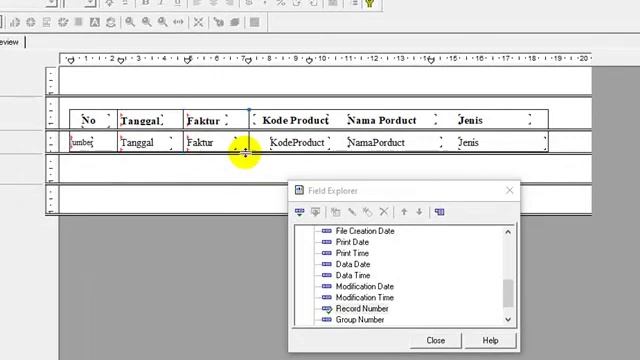Select Record Number field
Image resolution: width=640 pixels, height=360 pixels.
pos(362,309)
